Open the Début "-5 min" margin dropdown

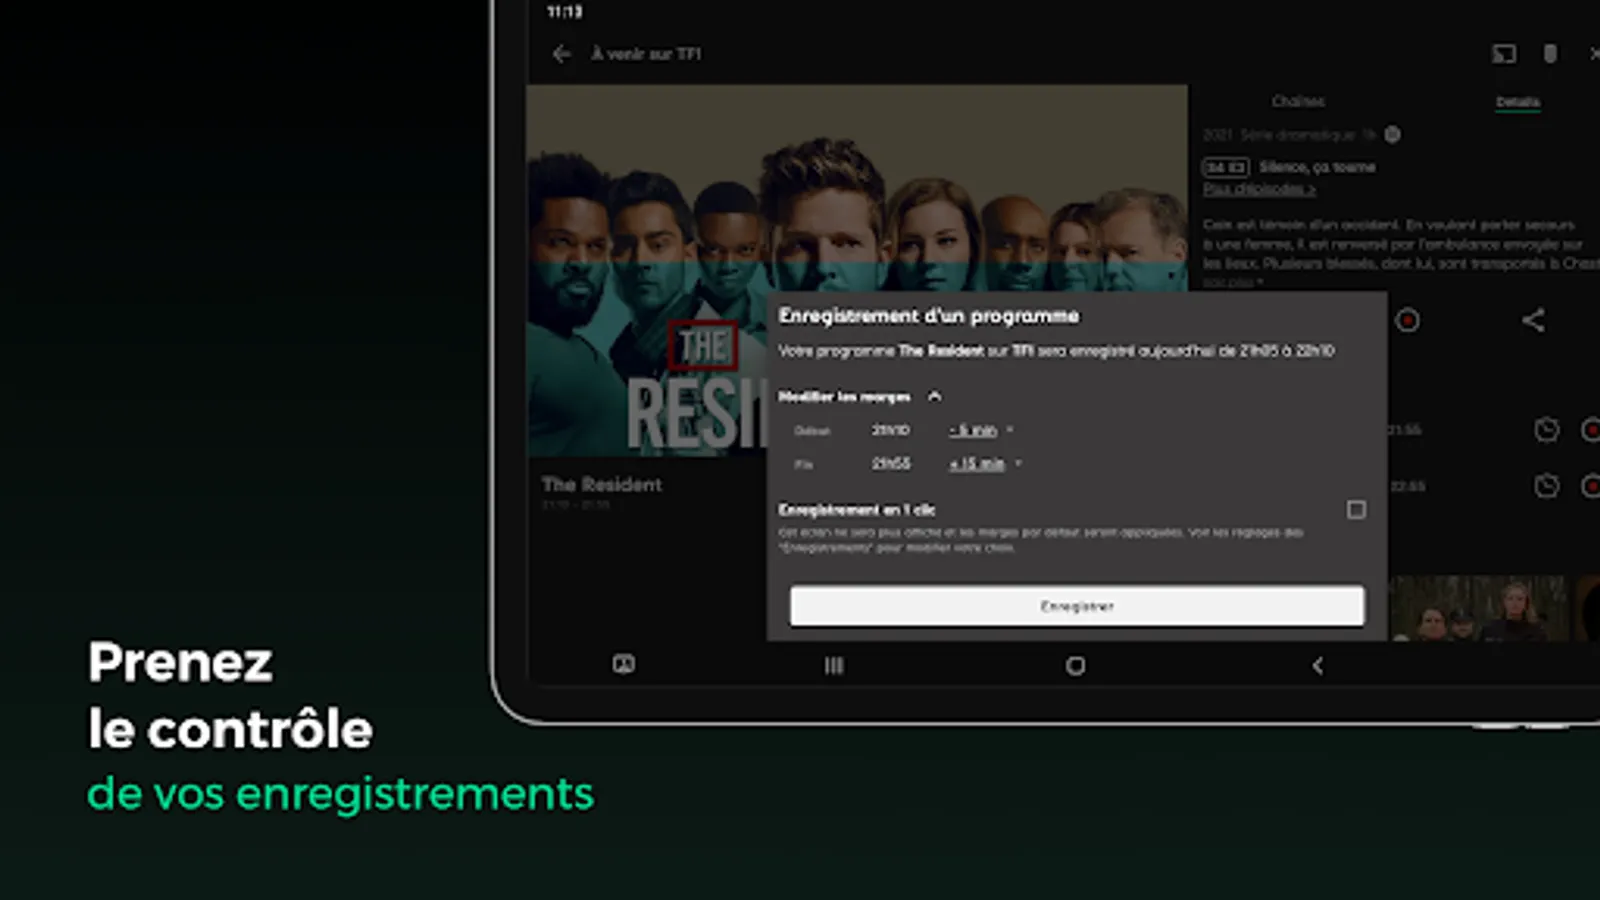pyautogui.click(x=980, y=430)
